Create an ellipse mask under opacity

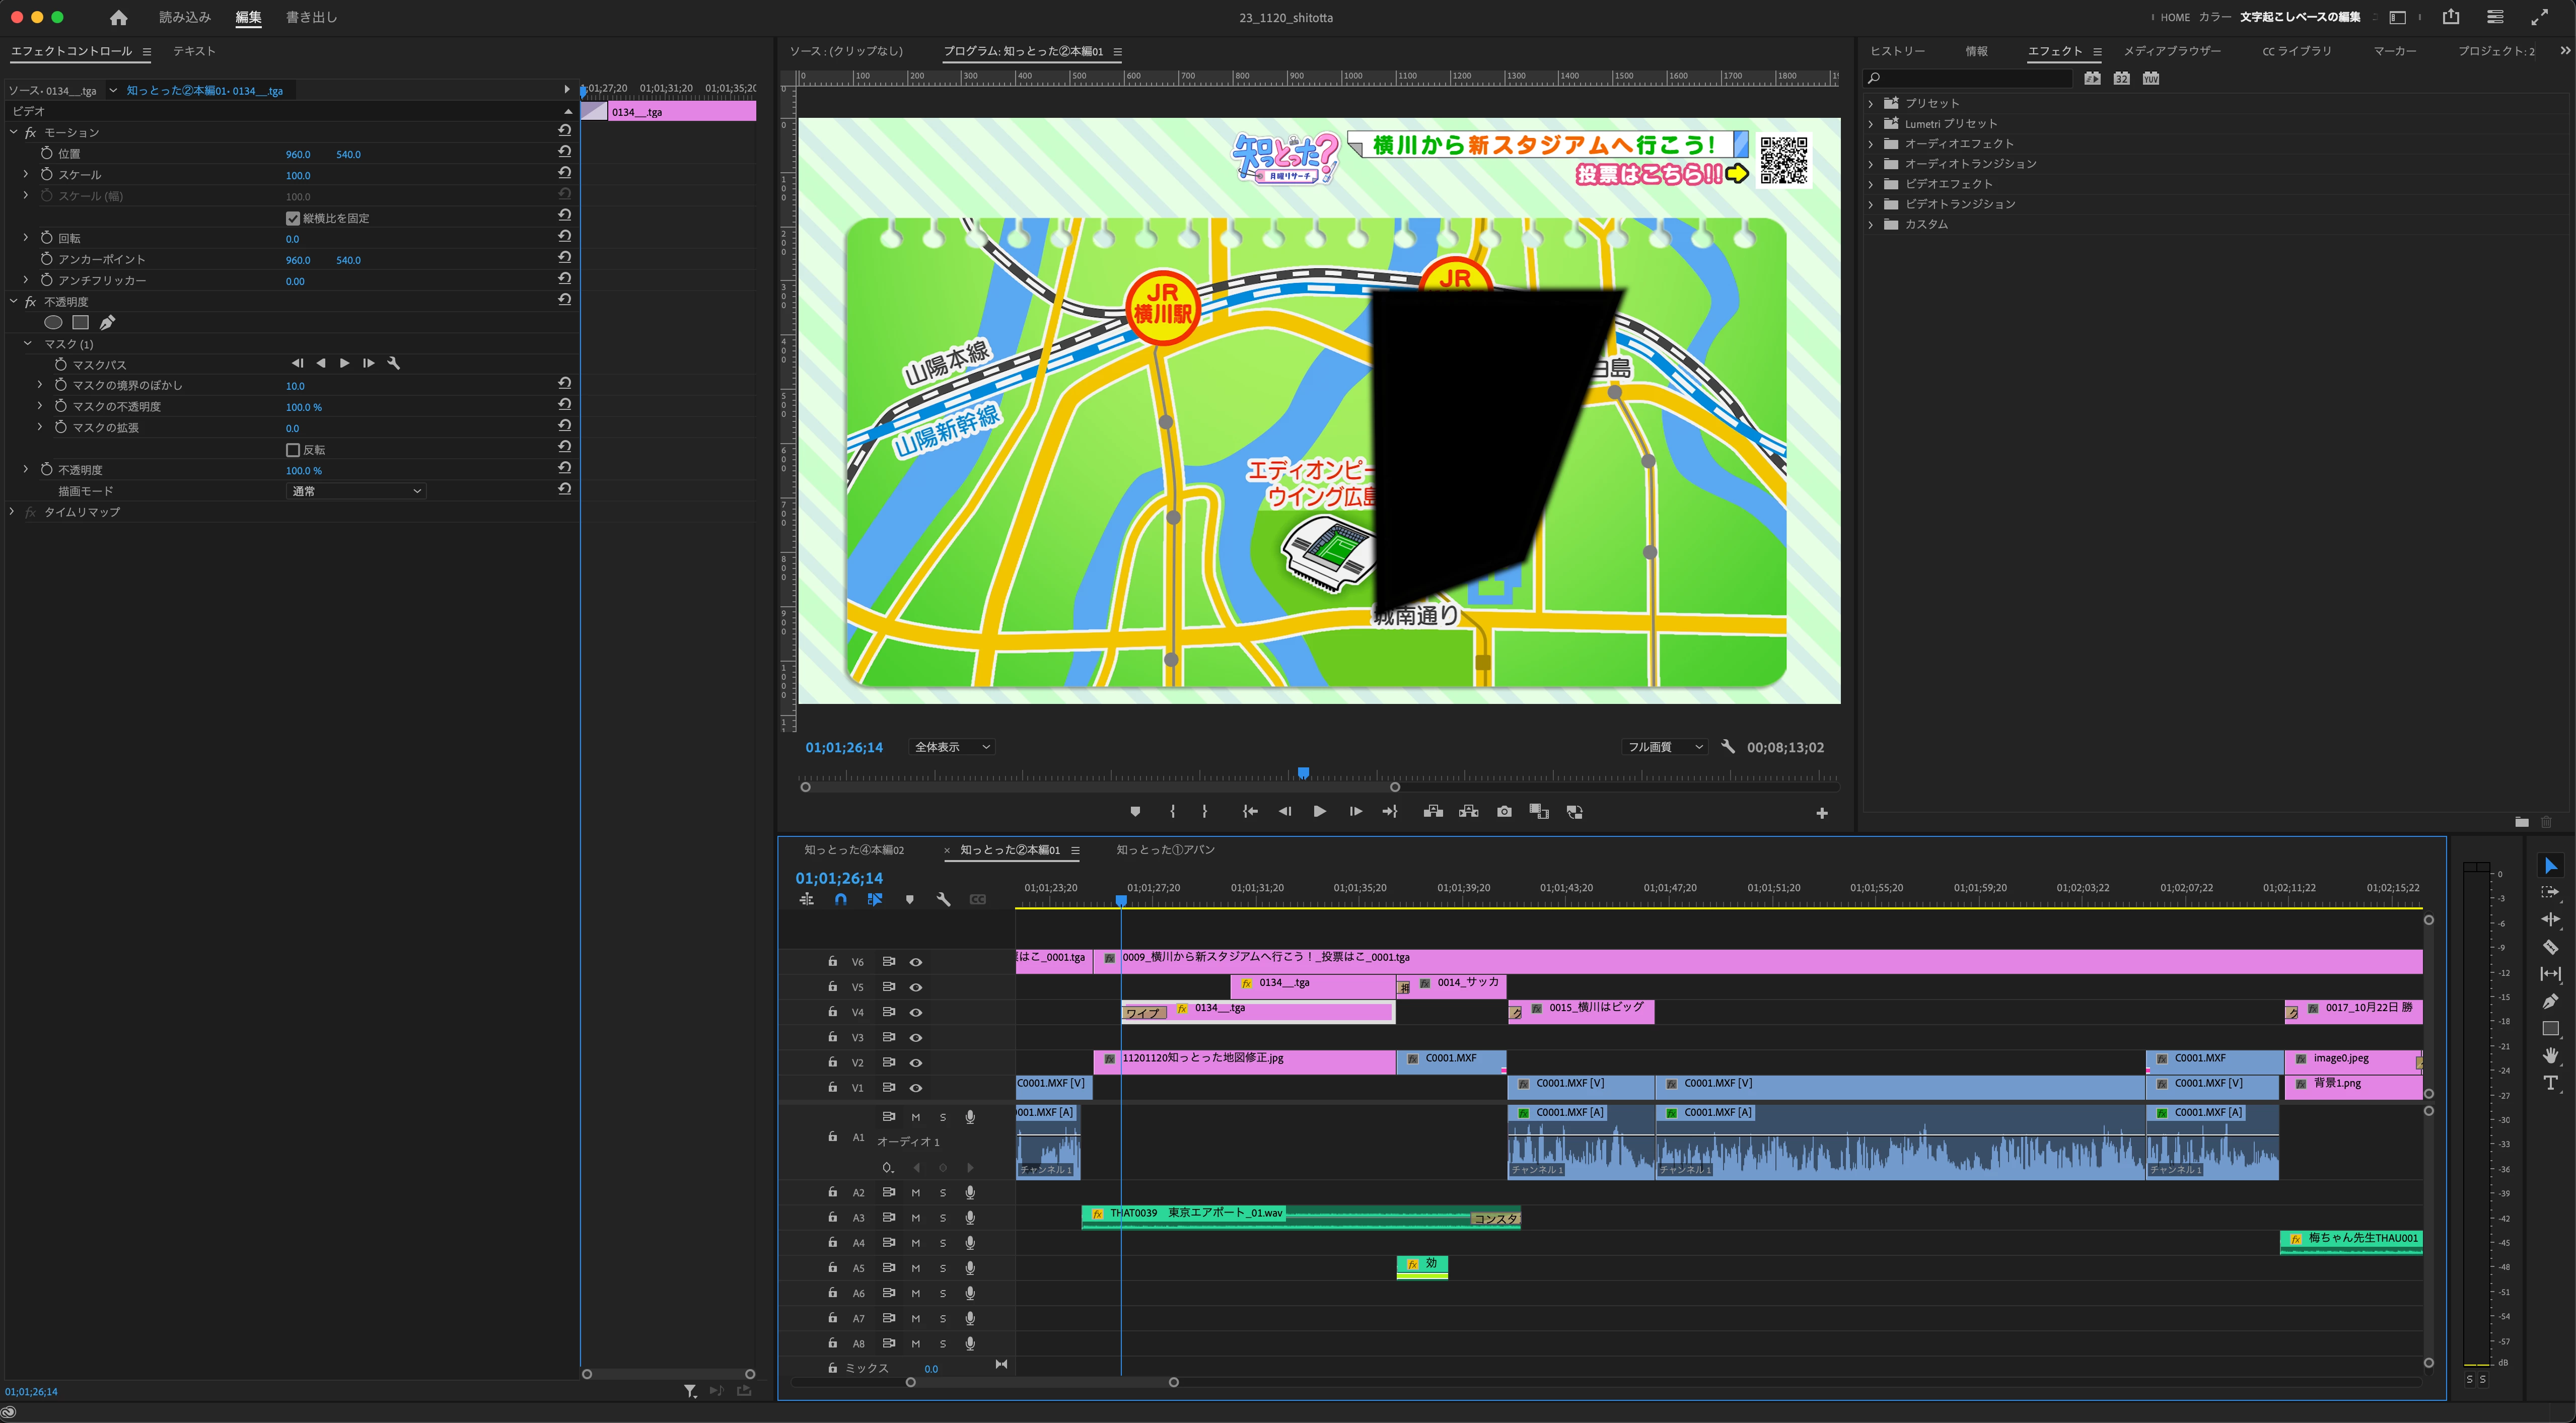coord(54,322)
